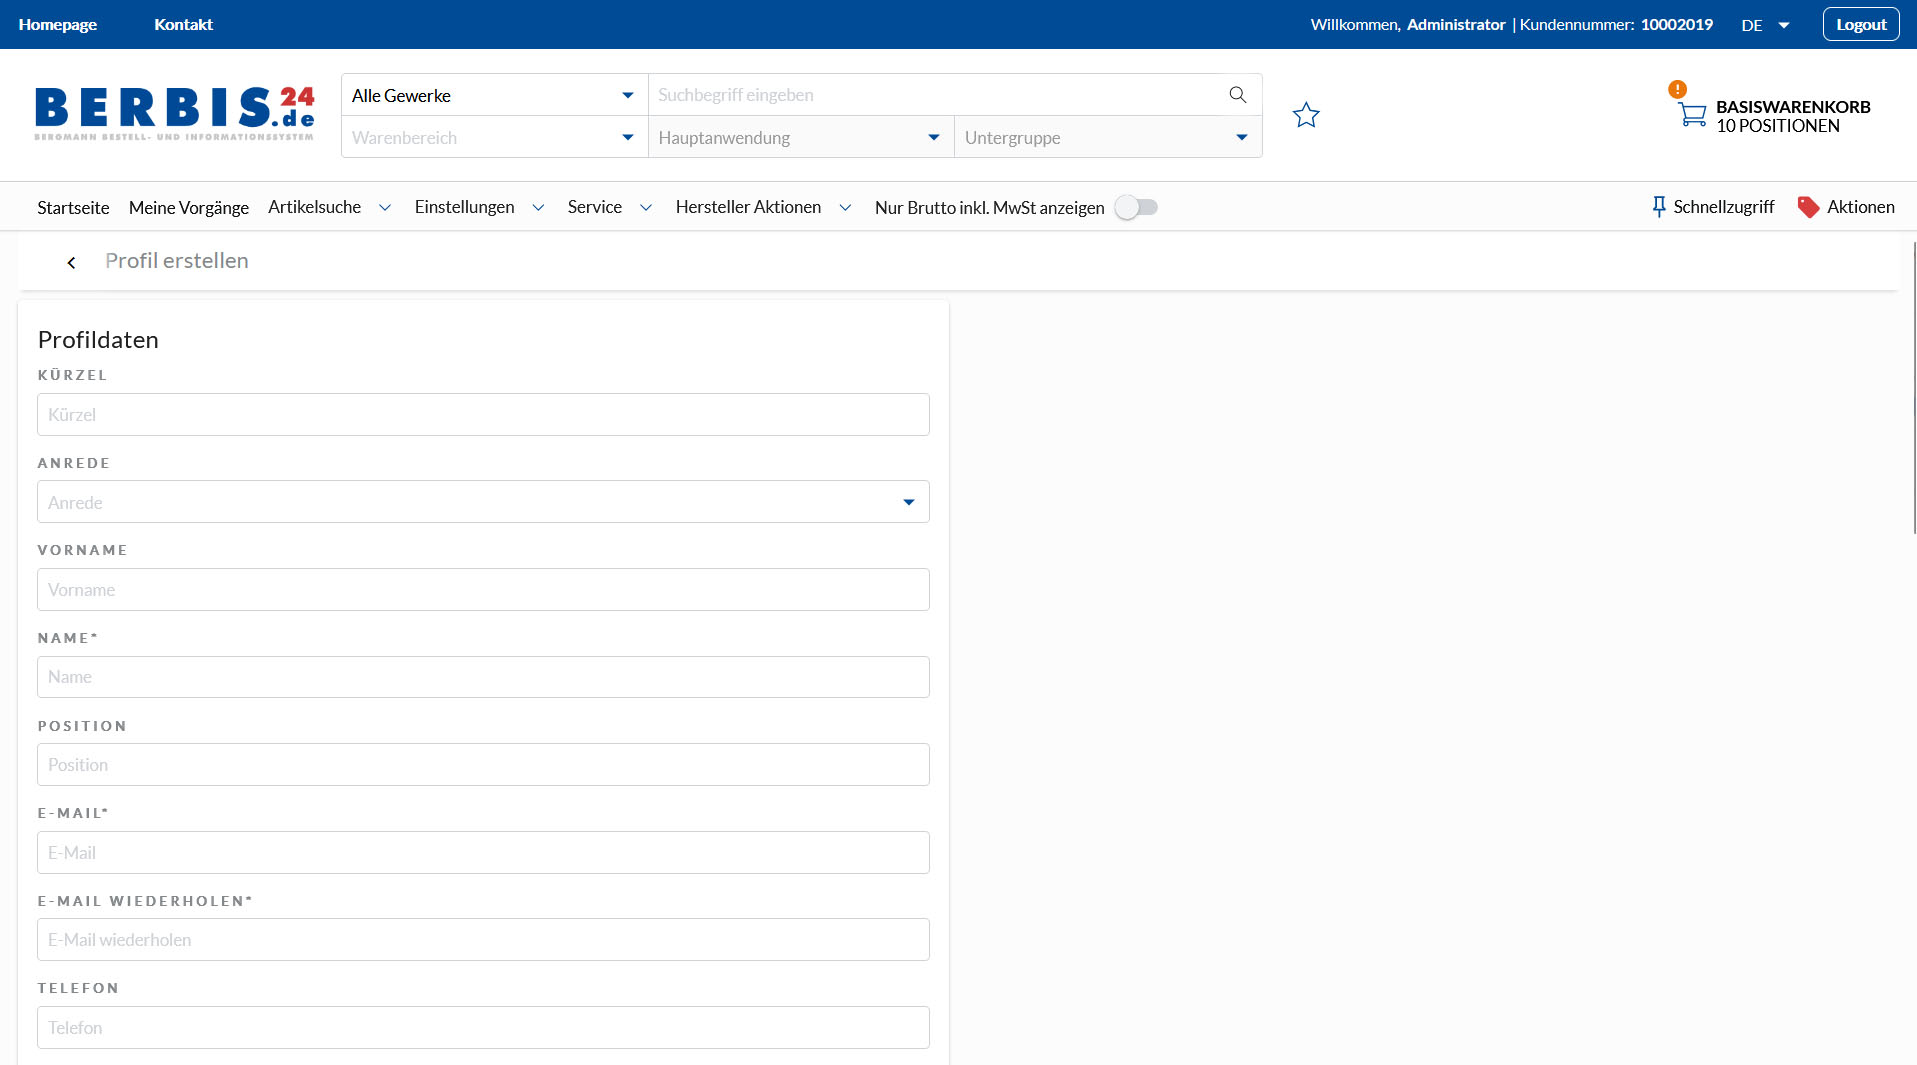Open Aktionen

tap(1861, 207)
